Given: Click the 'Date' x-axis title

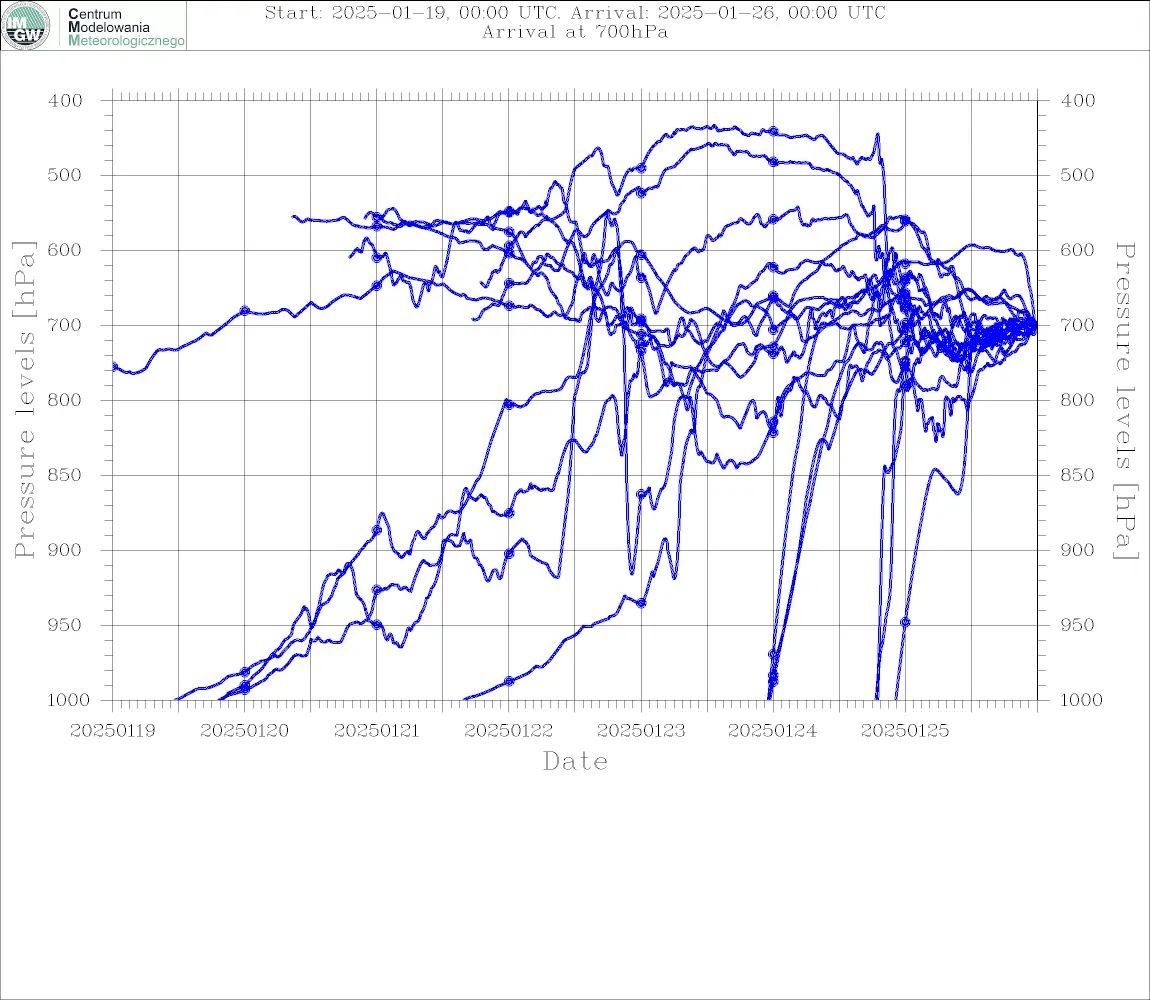Looking at the screenshot, I should (575, 762).
